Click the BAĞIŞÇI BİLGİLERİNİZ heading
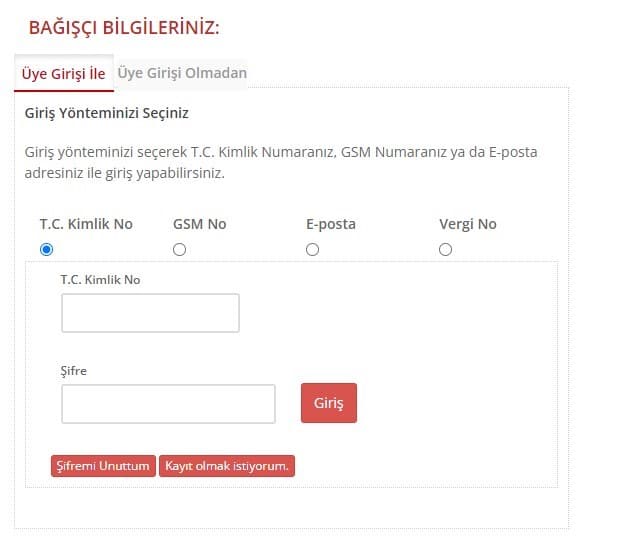The height and width of the screenshot is (547, 638). (x=124, y=27)
